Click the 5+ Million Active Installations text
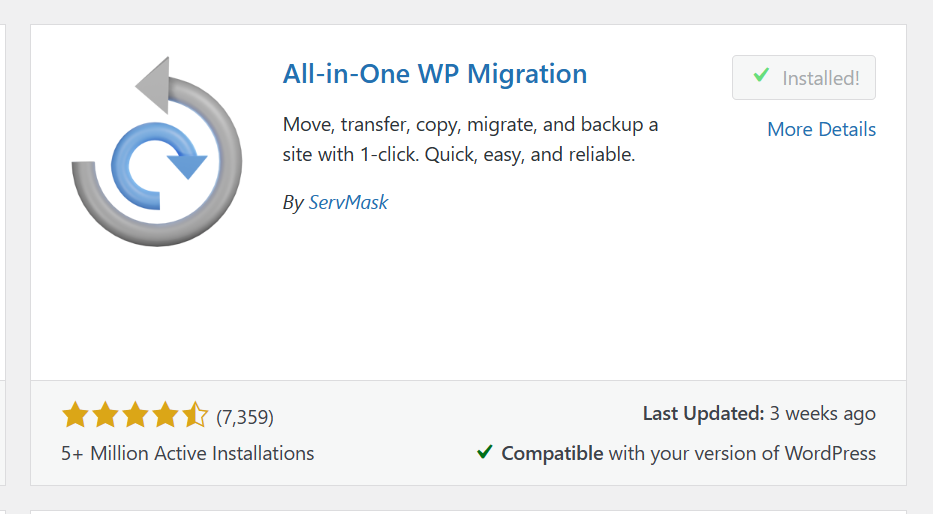 (187, 453)
